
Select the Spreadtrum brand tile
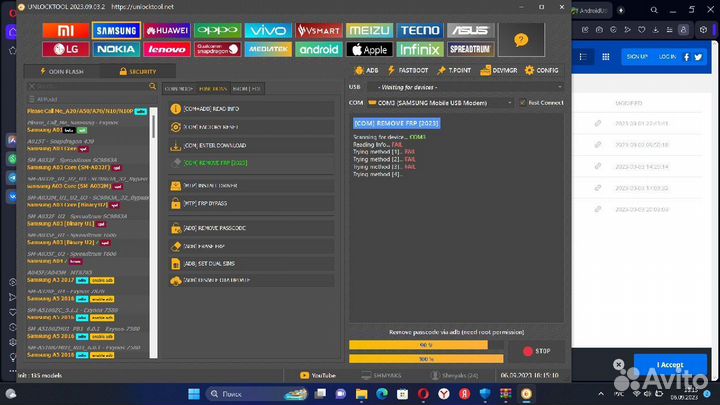[470, 49]
